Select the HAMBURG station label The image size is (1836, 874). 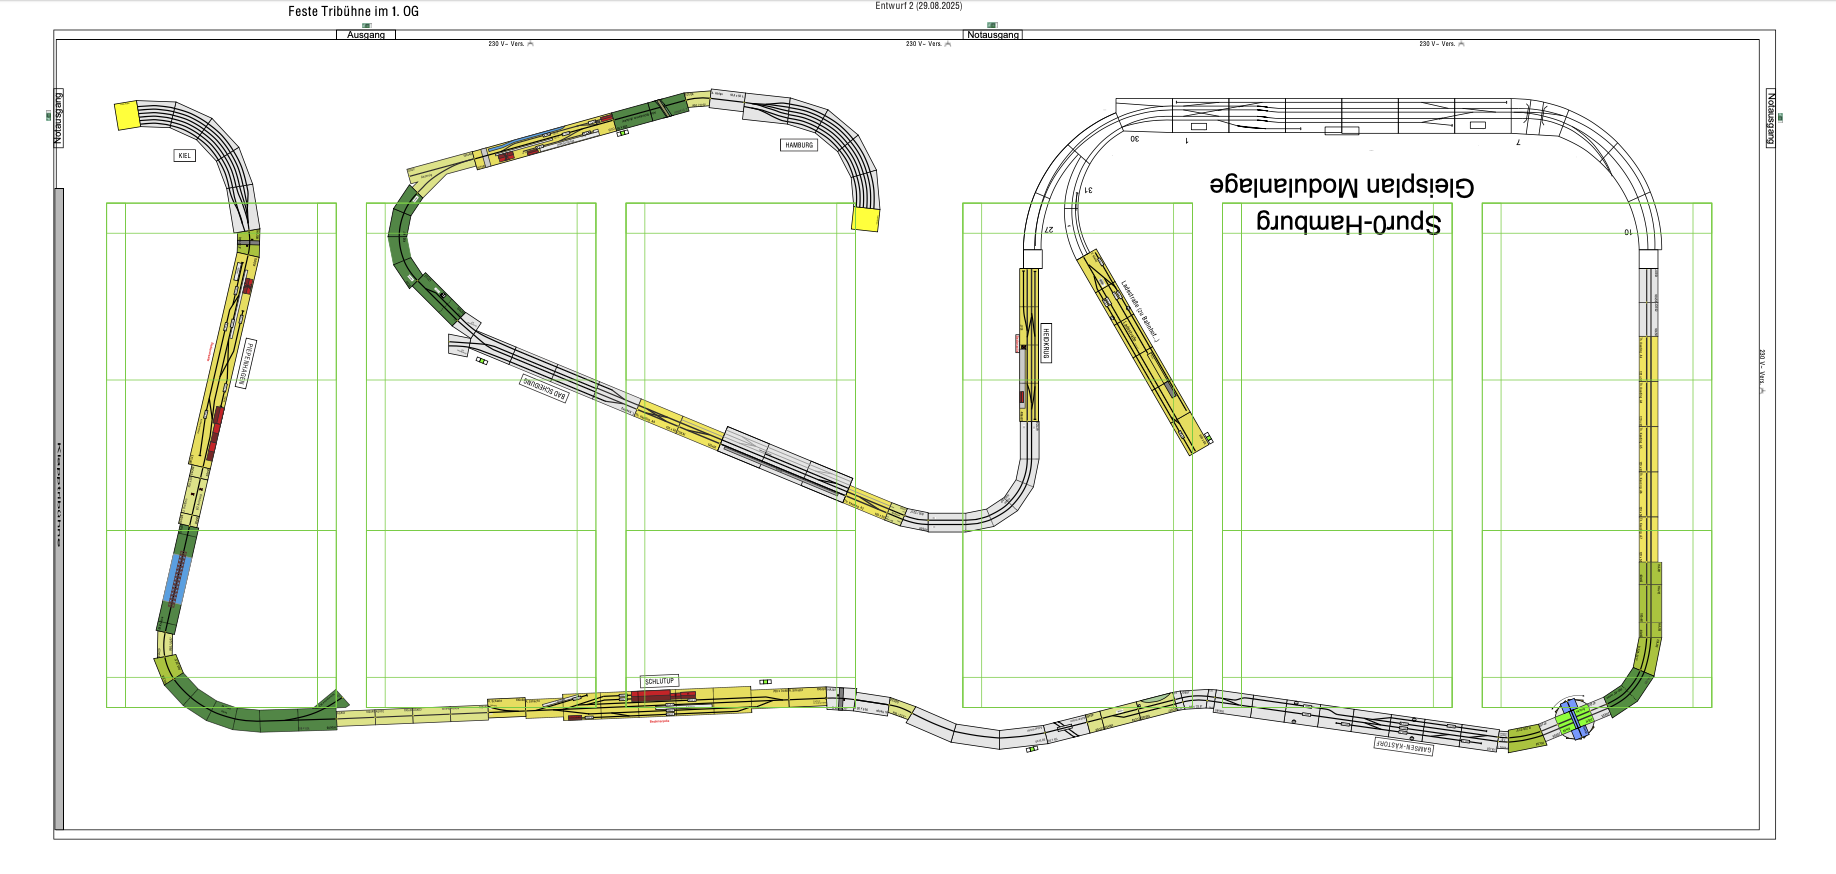point(799,145)
